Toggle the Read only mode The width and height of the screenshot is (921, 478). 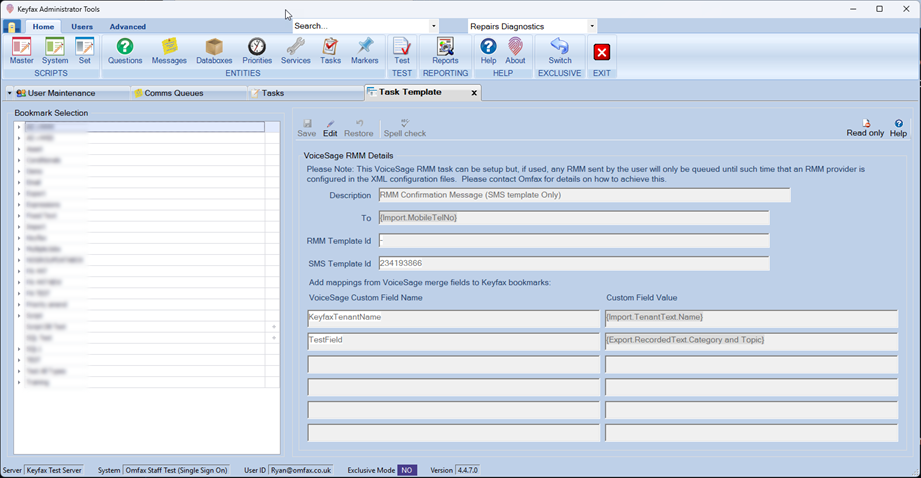point(865,127)
